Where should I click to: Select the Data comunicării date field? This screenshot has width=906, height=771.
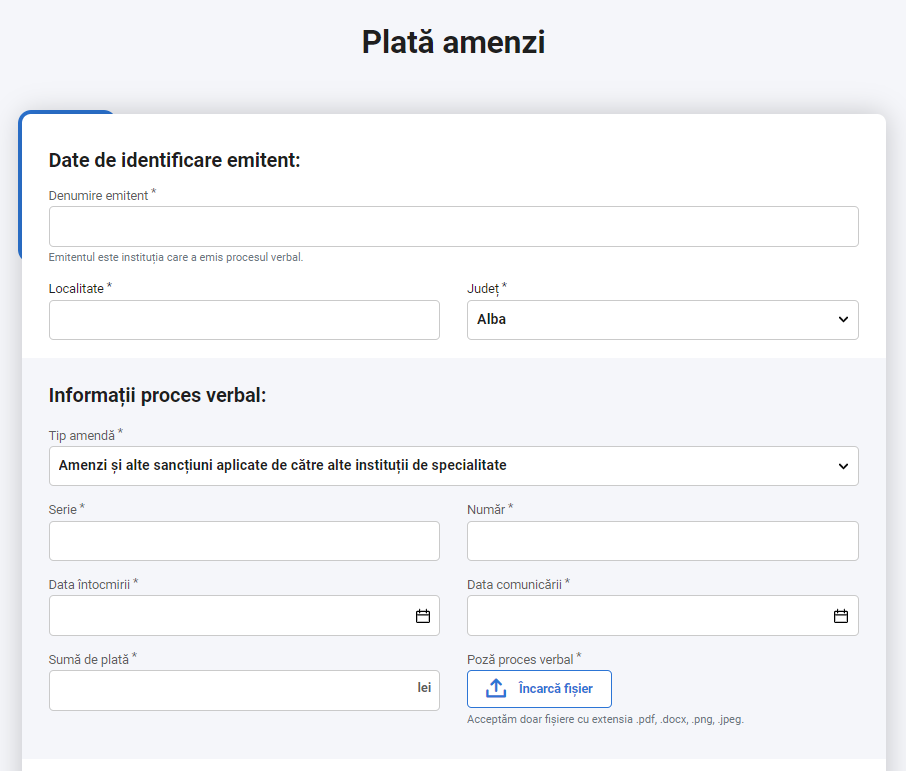[x=663, y=616]
